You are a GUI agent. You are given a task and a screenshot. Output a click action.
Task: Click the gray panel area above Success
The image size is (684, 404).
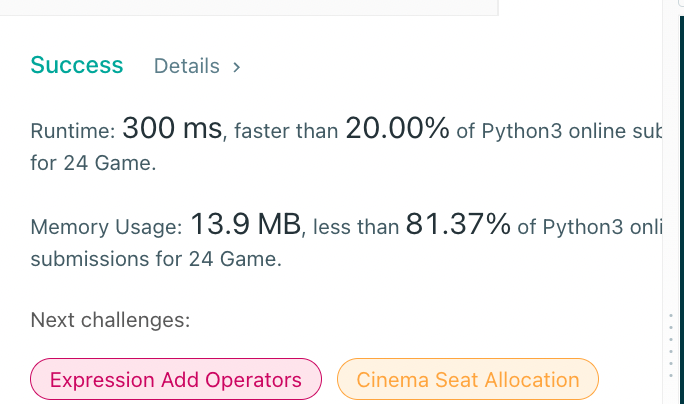250,8
